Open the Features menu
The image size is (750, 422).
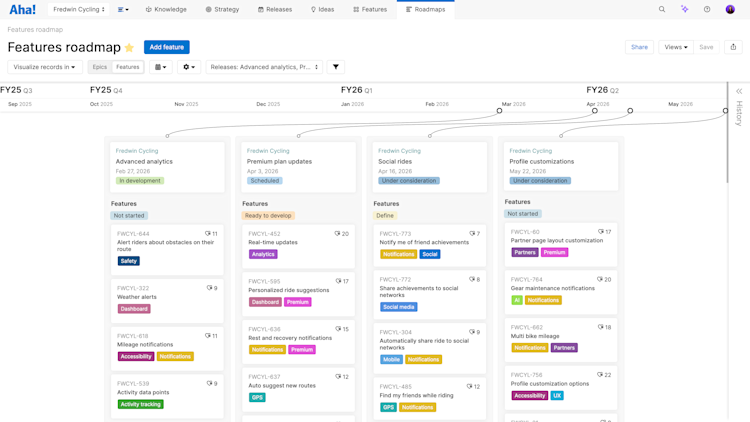[370, 9]
